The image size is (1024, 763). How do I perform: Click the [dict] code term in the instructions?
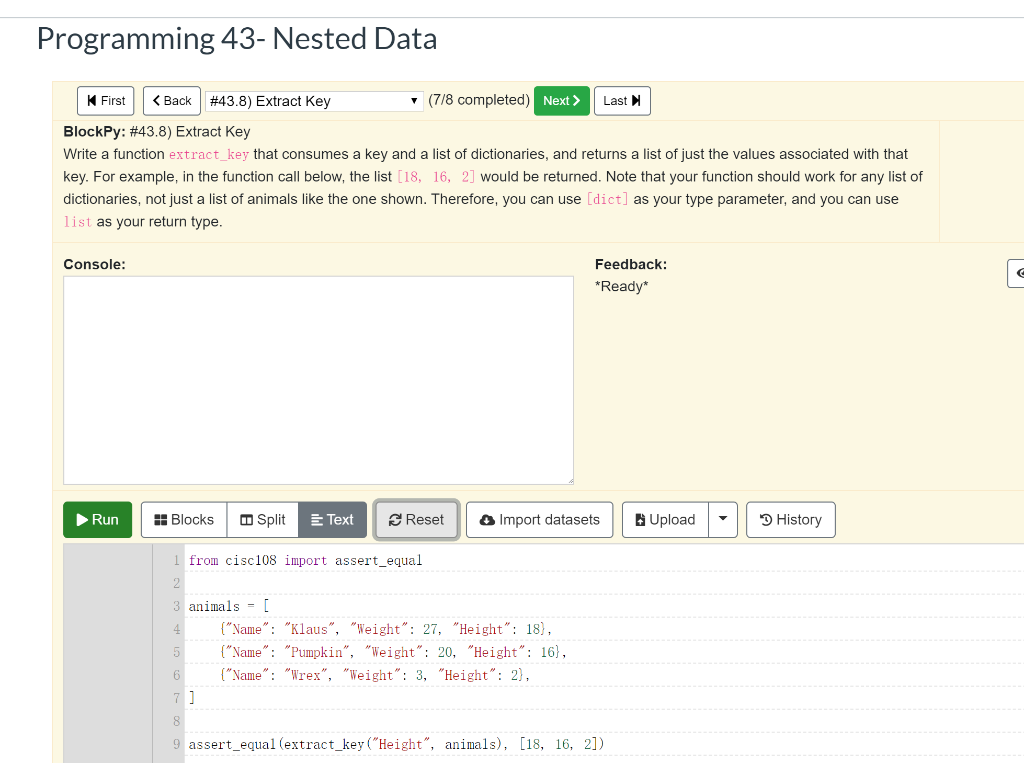[x=607, y=199]
